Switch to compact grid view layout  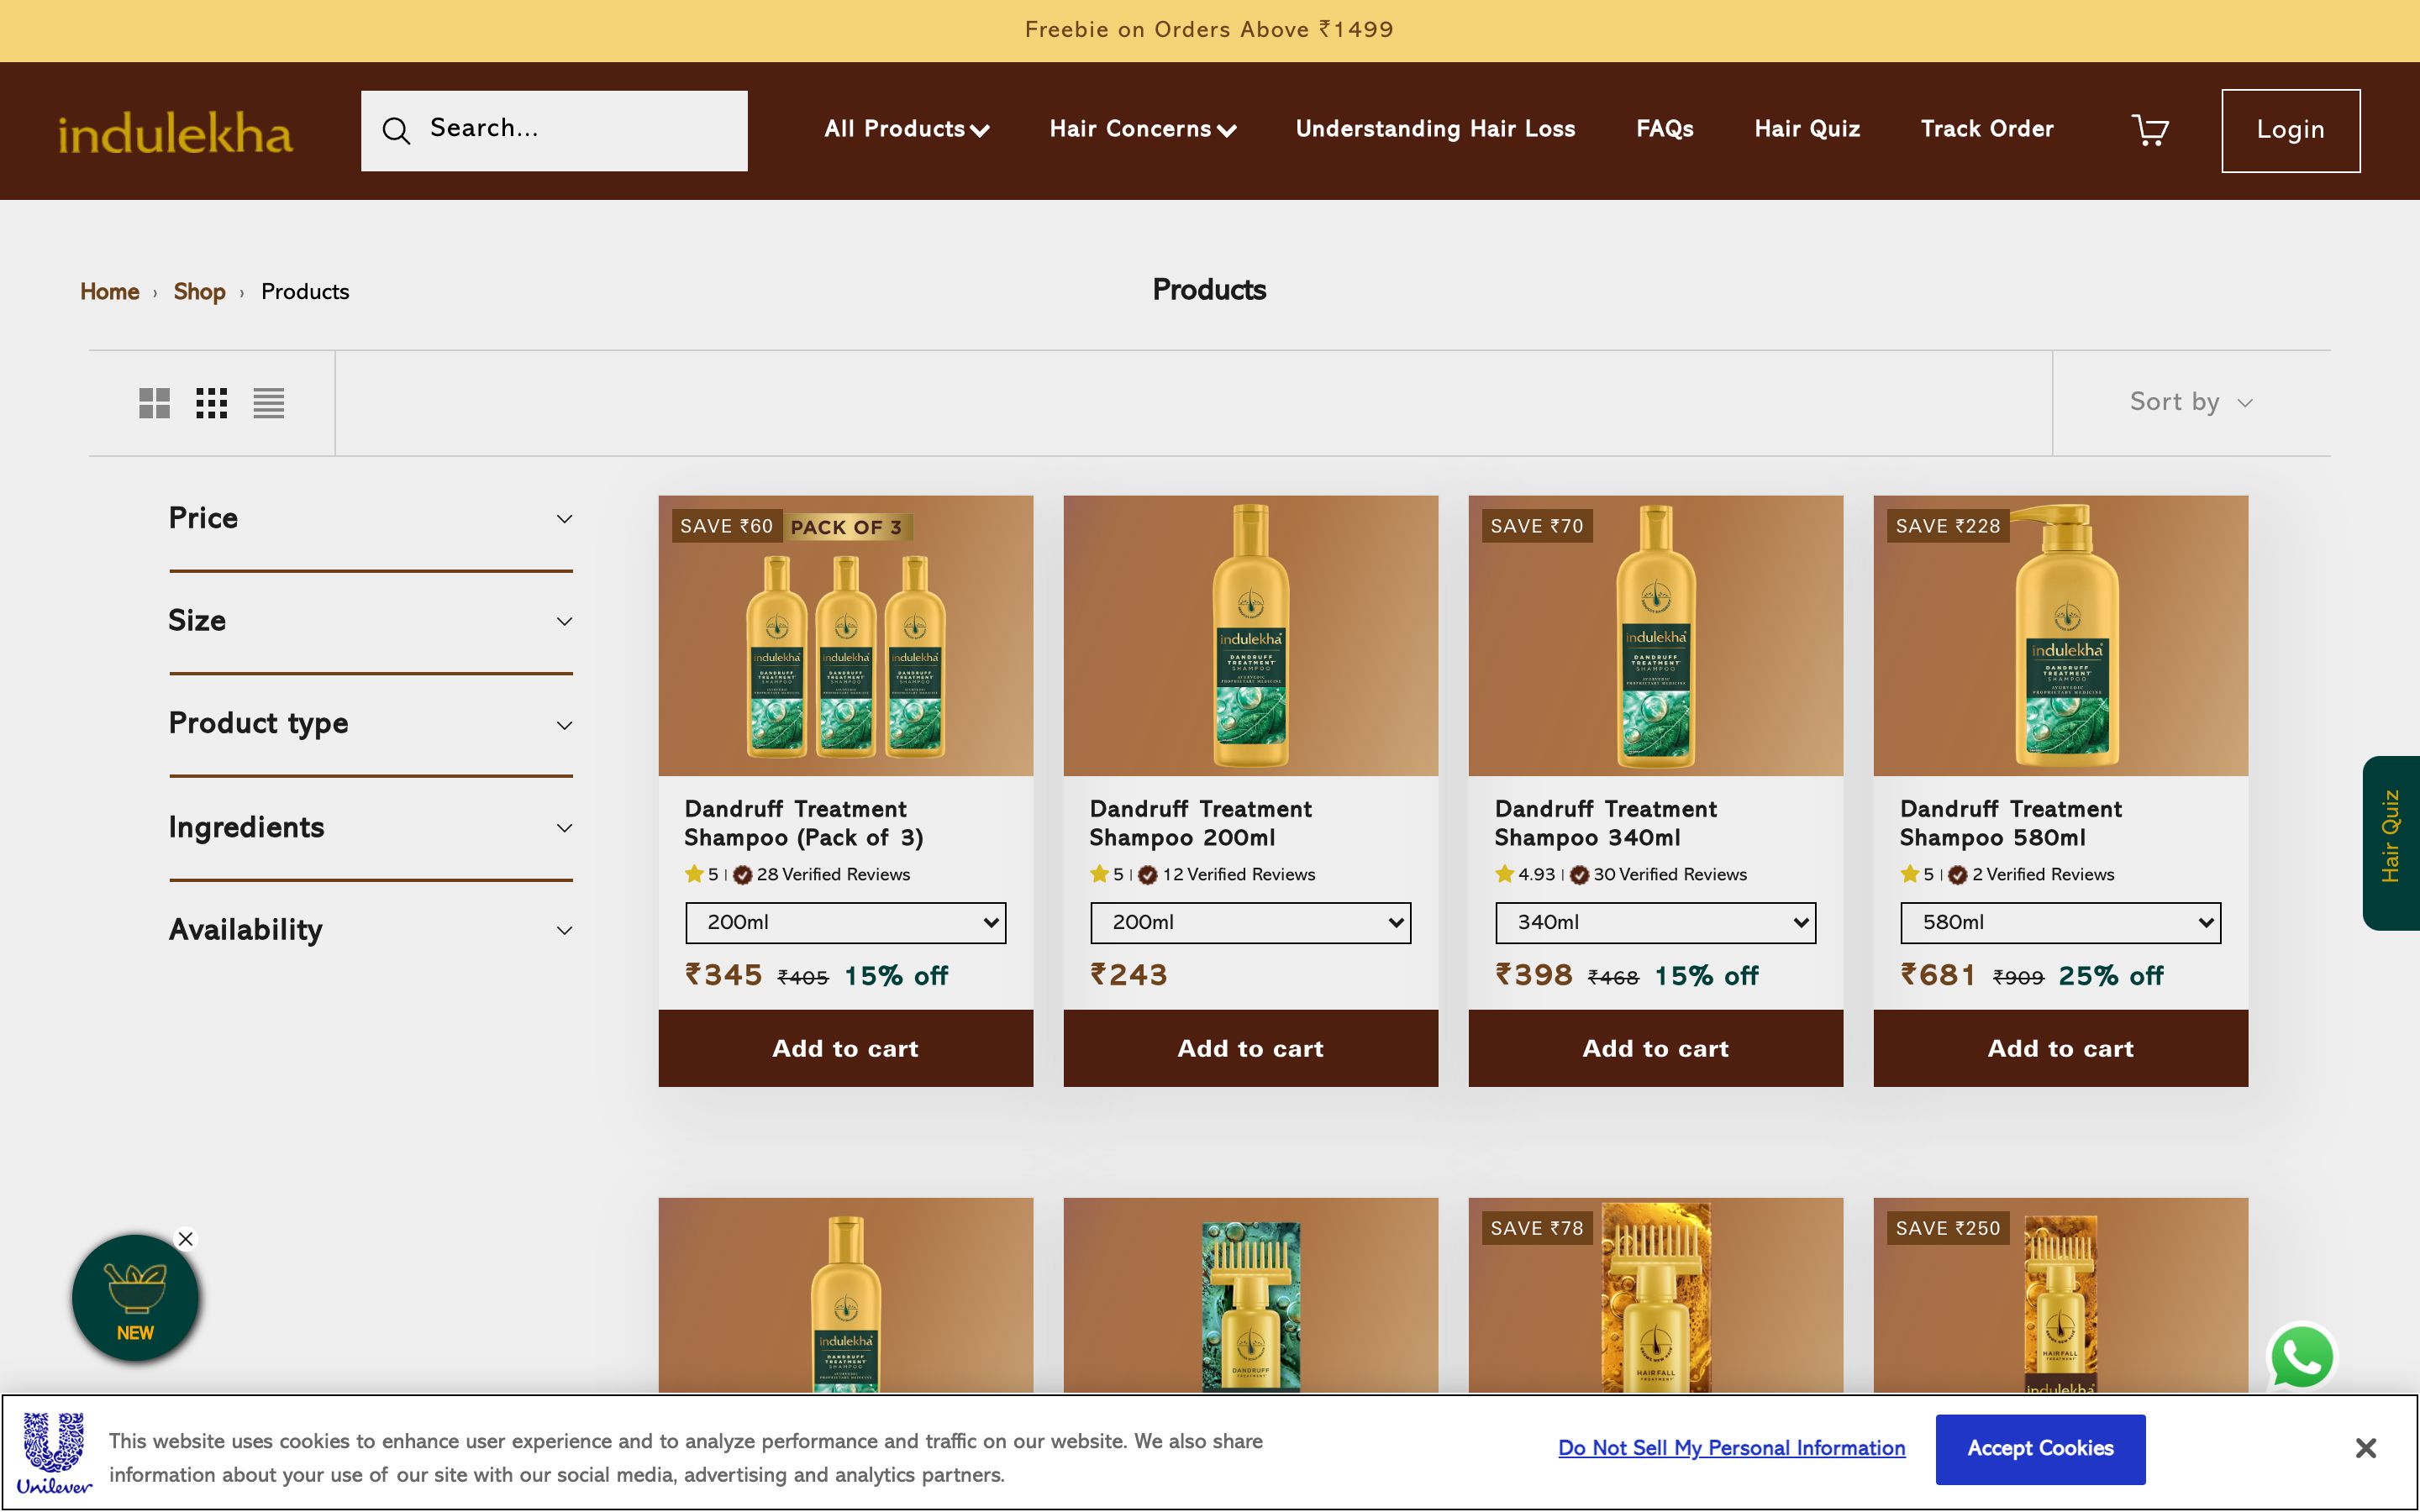(x=211, y=402)
